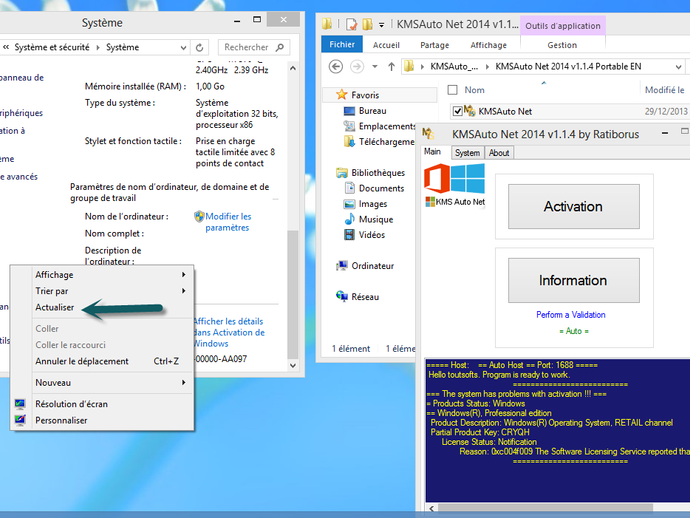This screenshot has height=518, width=690.
Task: Click the Favoris star icon
Action: pyautogui.click(x=341, y=95)
